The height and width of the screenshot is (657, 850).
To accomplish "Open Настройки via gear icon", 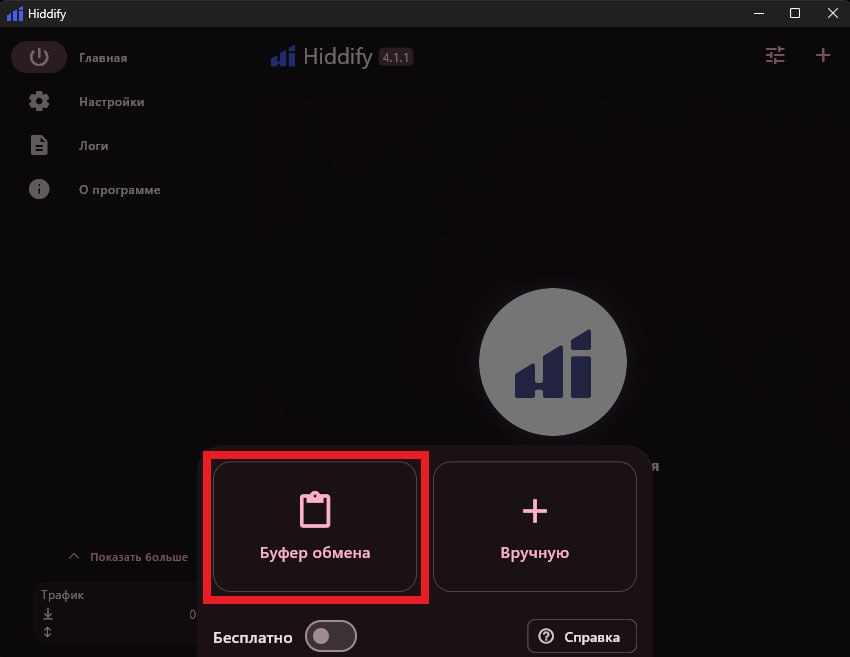I will [39, 101].
